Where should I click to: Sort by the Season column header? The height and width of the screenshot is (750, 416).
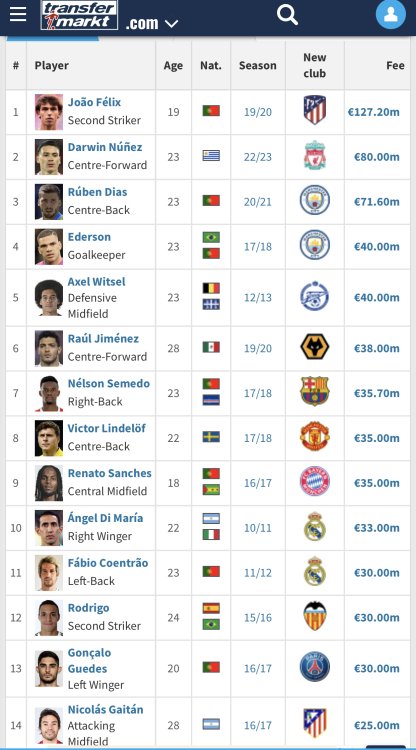(x=258, y=66)
